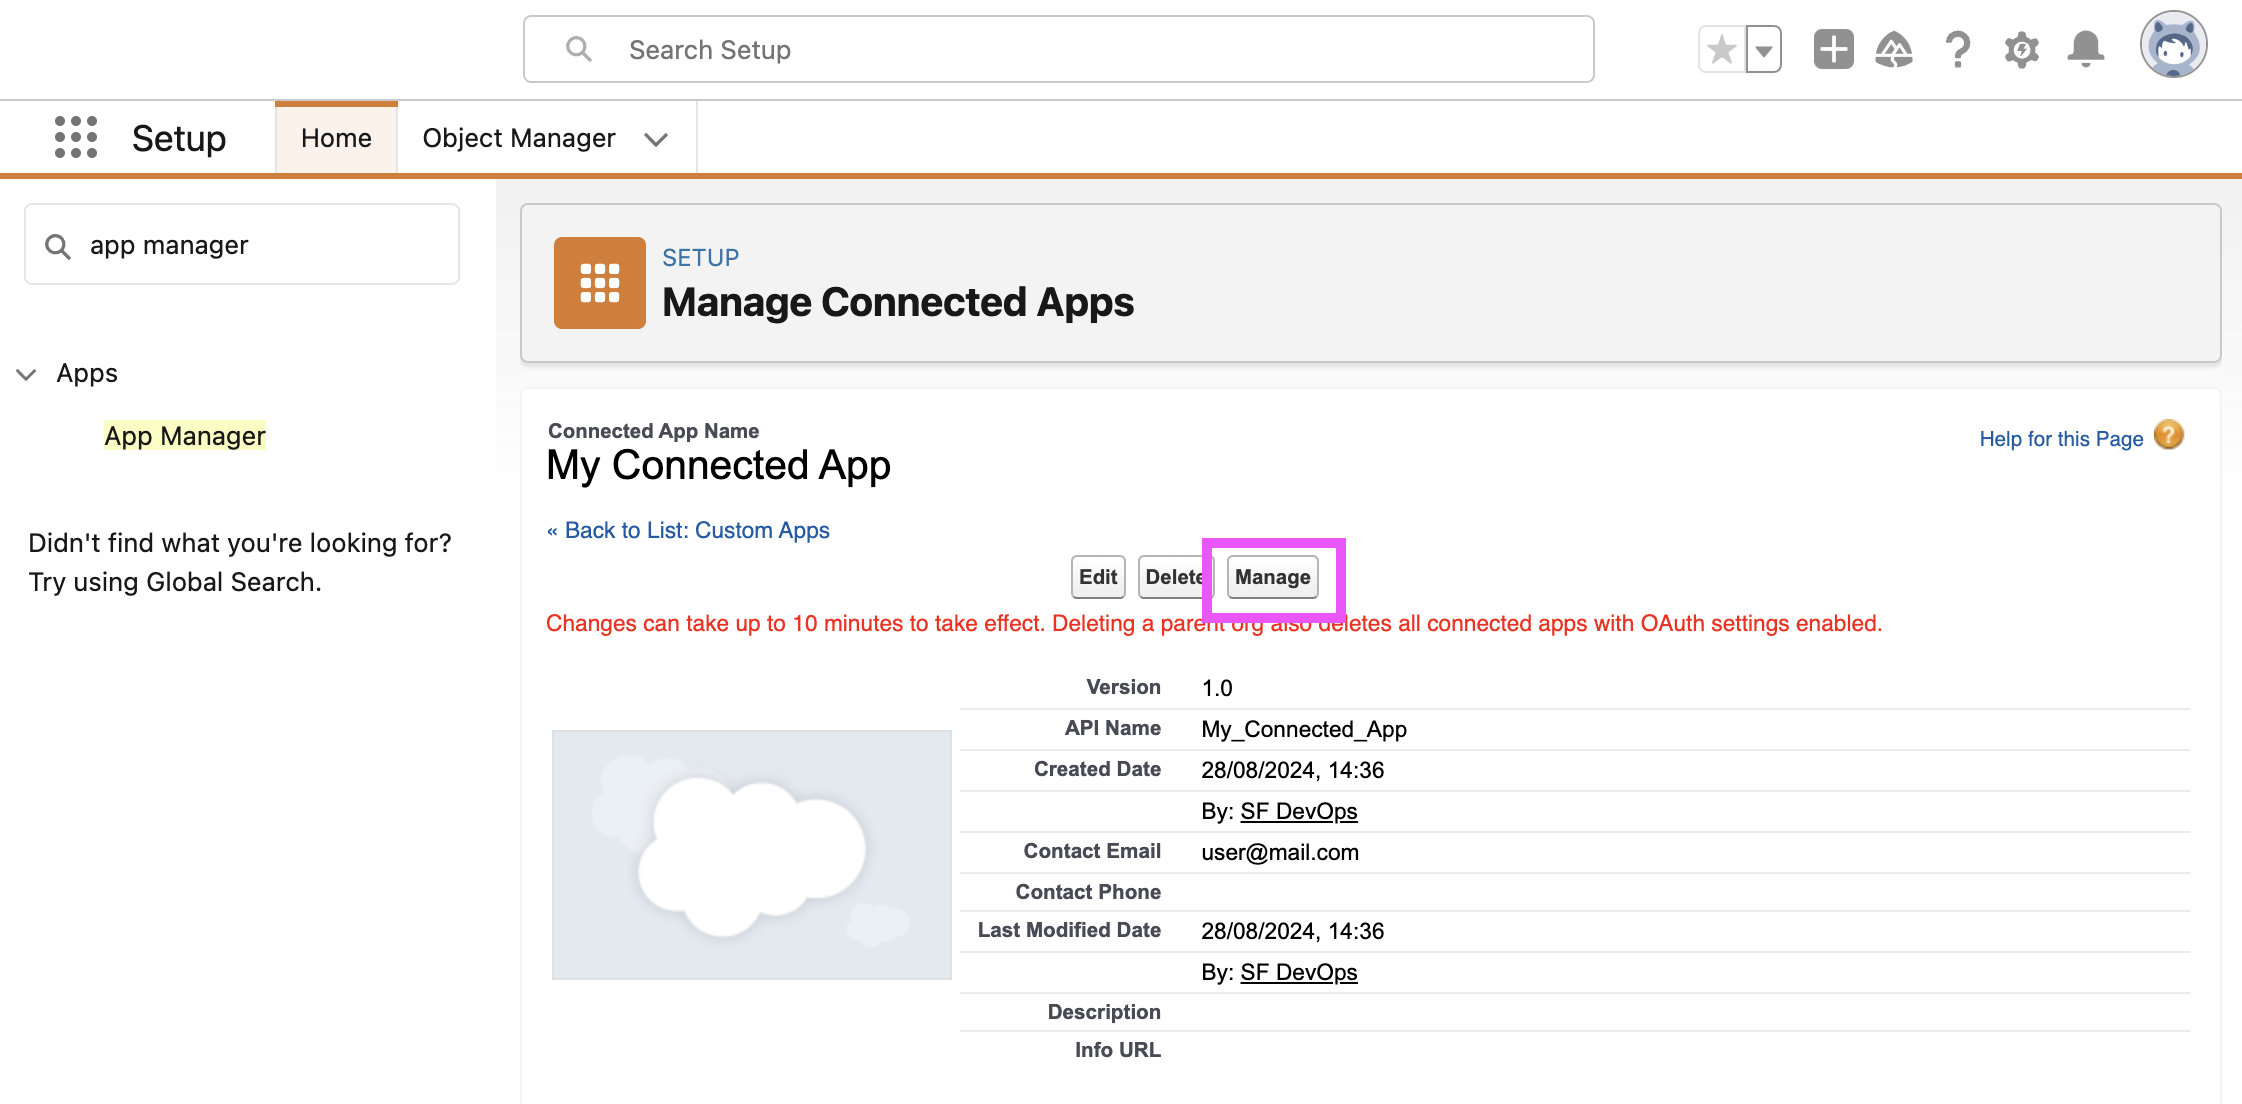Open the global actions plus icon
The image size is (2242, 1104).
pos(1833,49)
